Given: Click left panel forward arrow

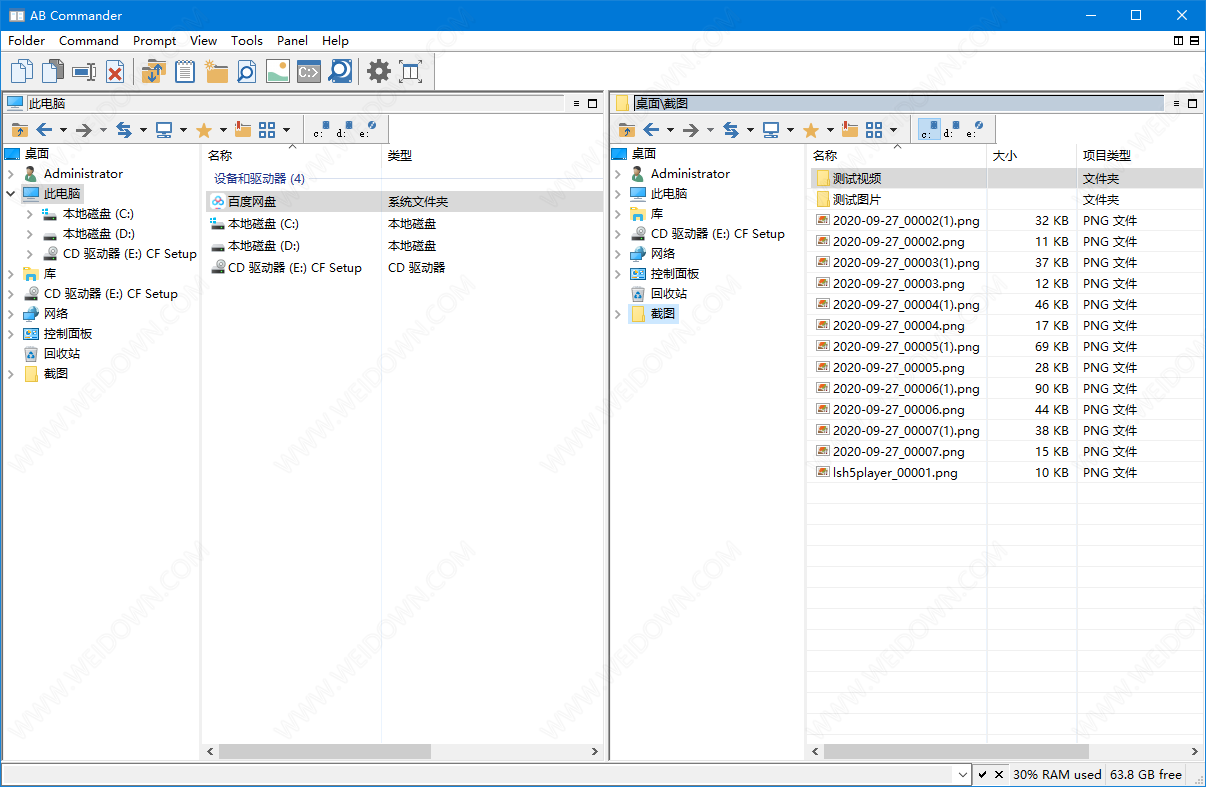Looking at the screenshot, I should 84,130.
